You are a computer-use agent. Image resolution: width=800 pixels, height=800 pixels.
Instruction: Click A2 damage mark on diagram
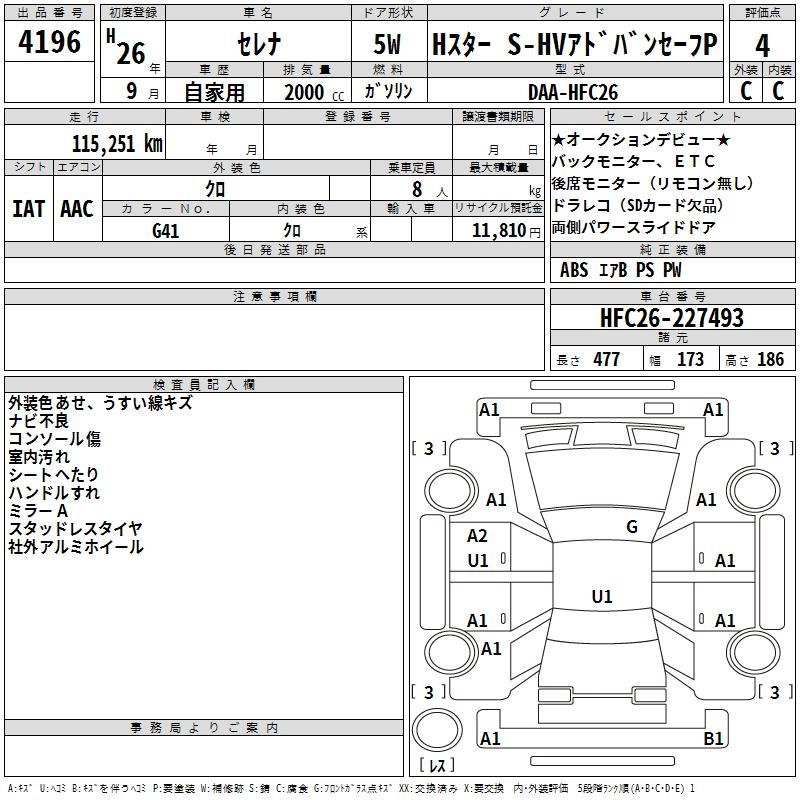click(x=477, y=536)
